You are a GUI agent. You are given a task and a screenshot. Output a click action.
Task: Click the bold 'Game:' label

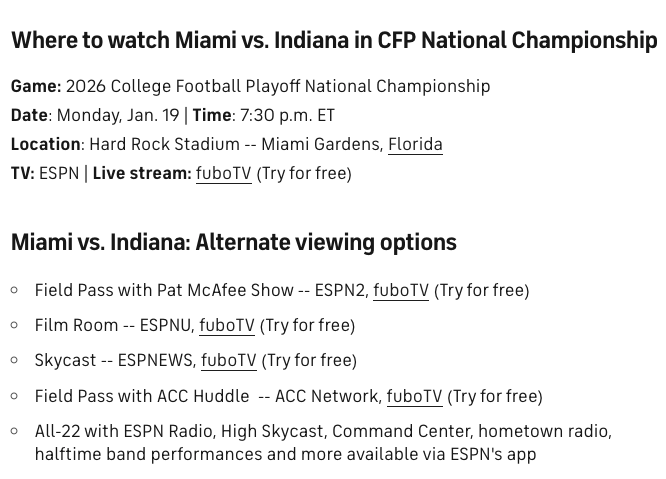click(x=36, y=86)
